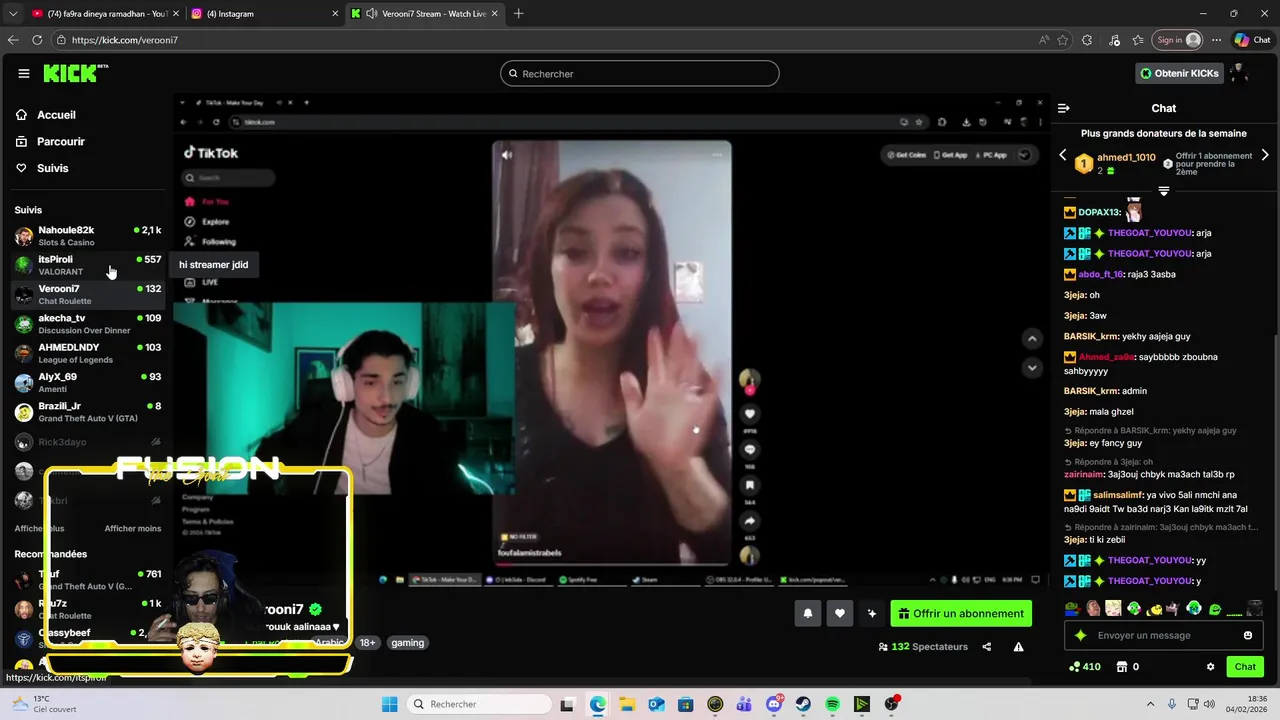Click the green sparkle icon in chat input

[1080, 635]
